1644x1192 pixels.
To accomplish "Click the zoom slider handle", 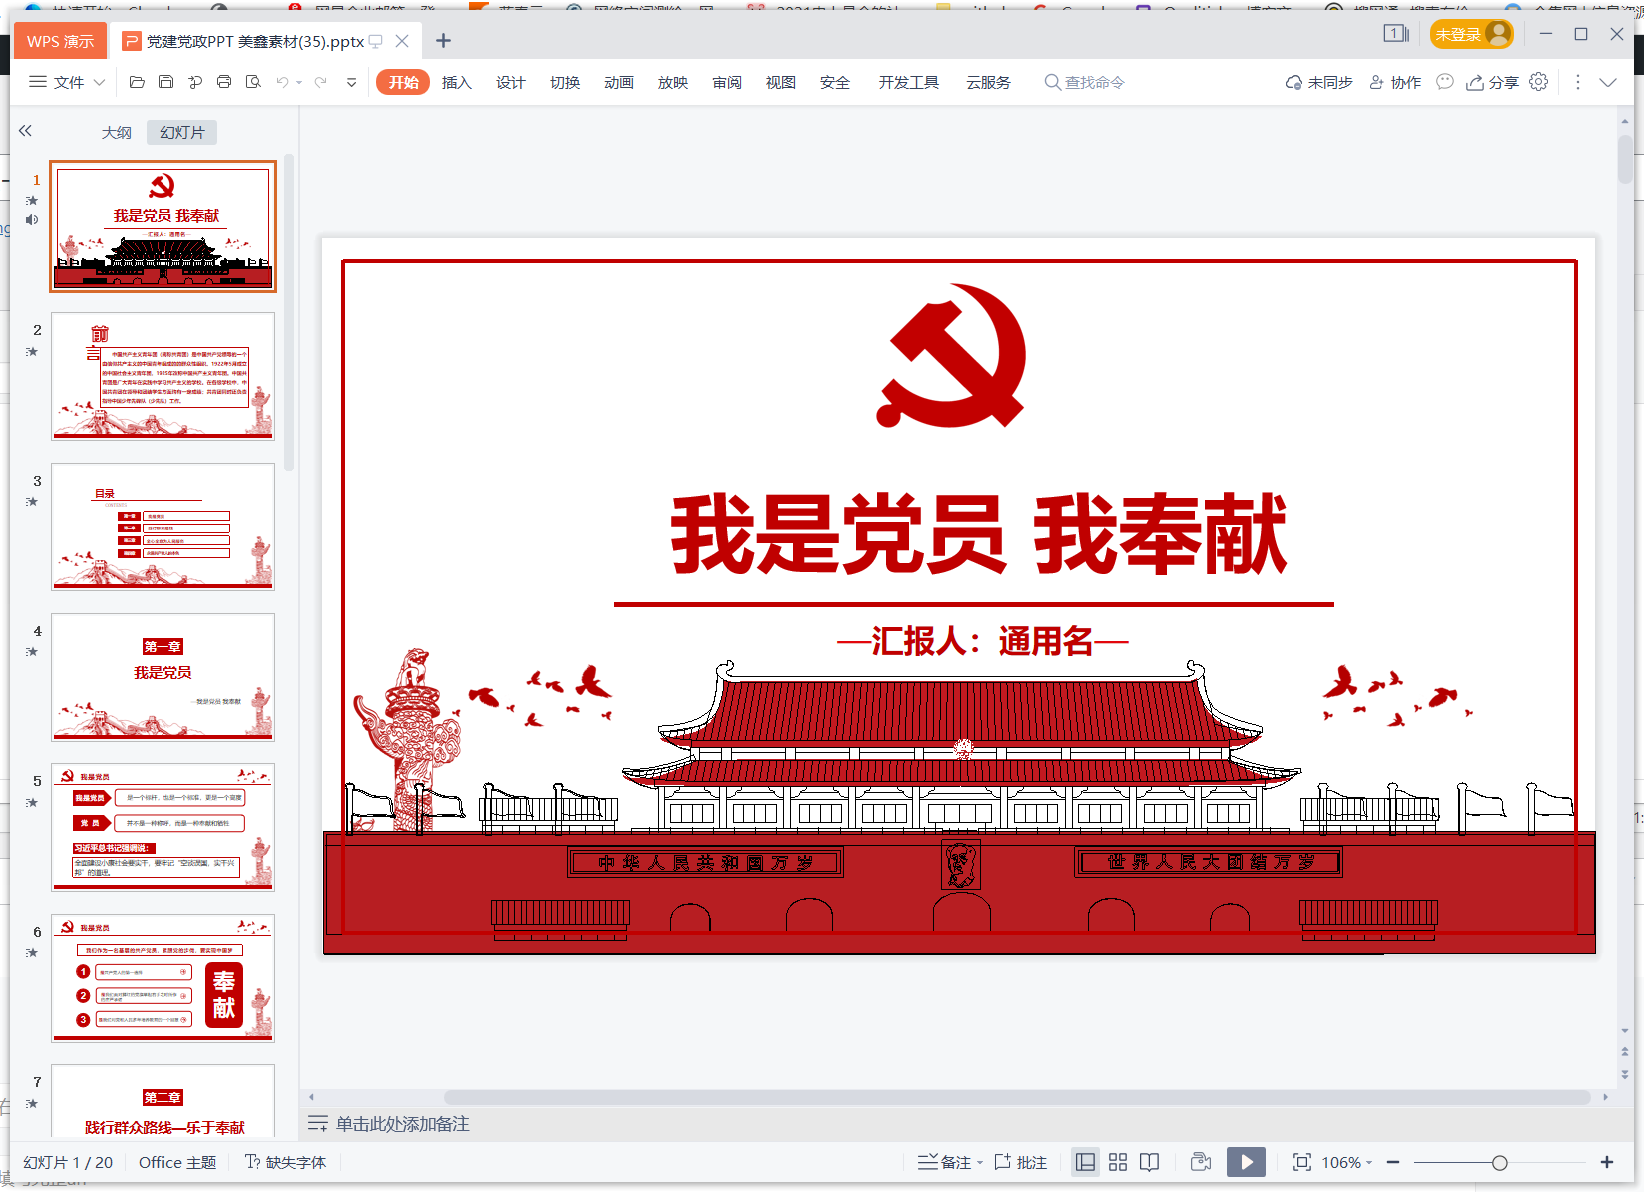I will tap(1499, 1162).
